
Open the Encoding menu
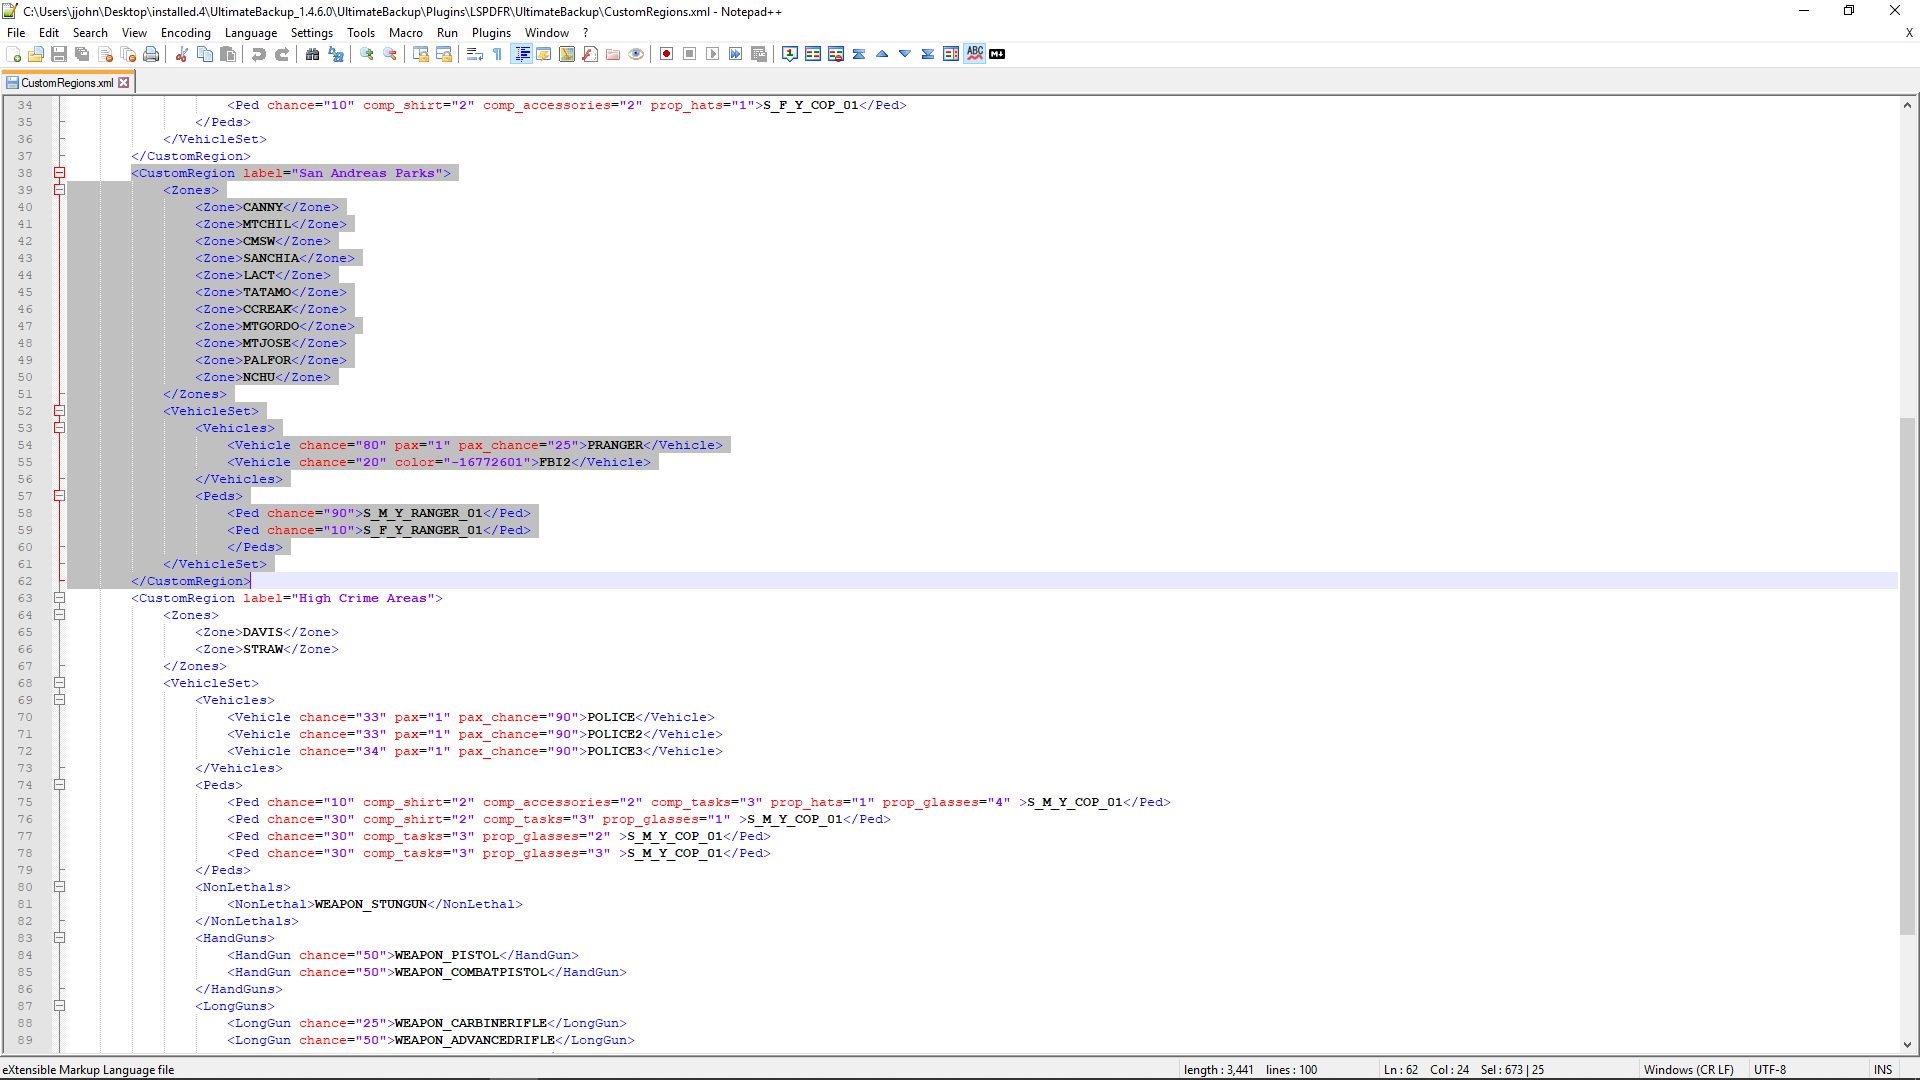186,33
